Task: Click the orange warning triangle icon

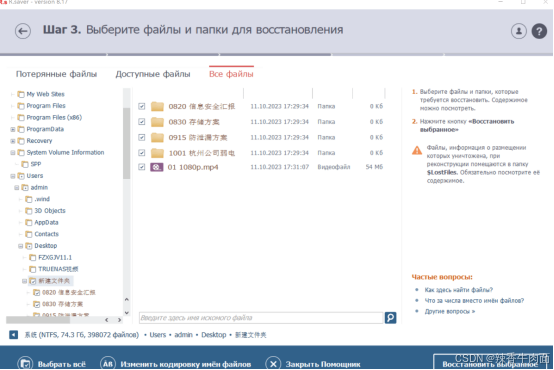Action: pyautogui.click(x=417, y=151)
